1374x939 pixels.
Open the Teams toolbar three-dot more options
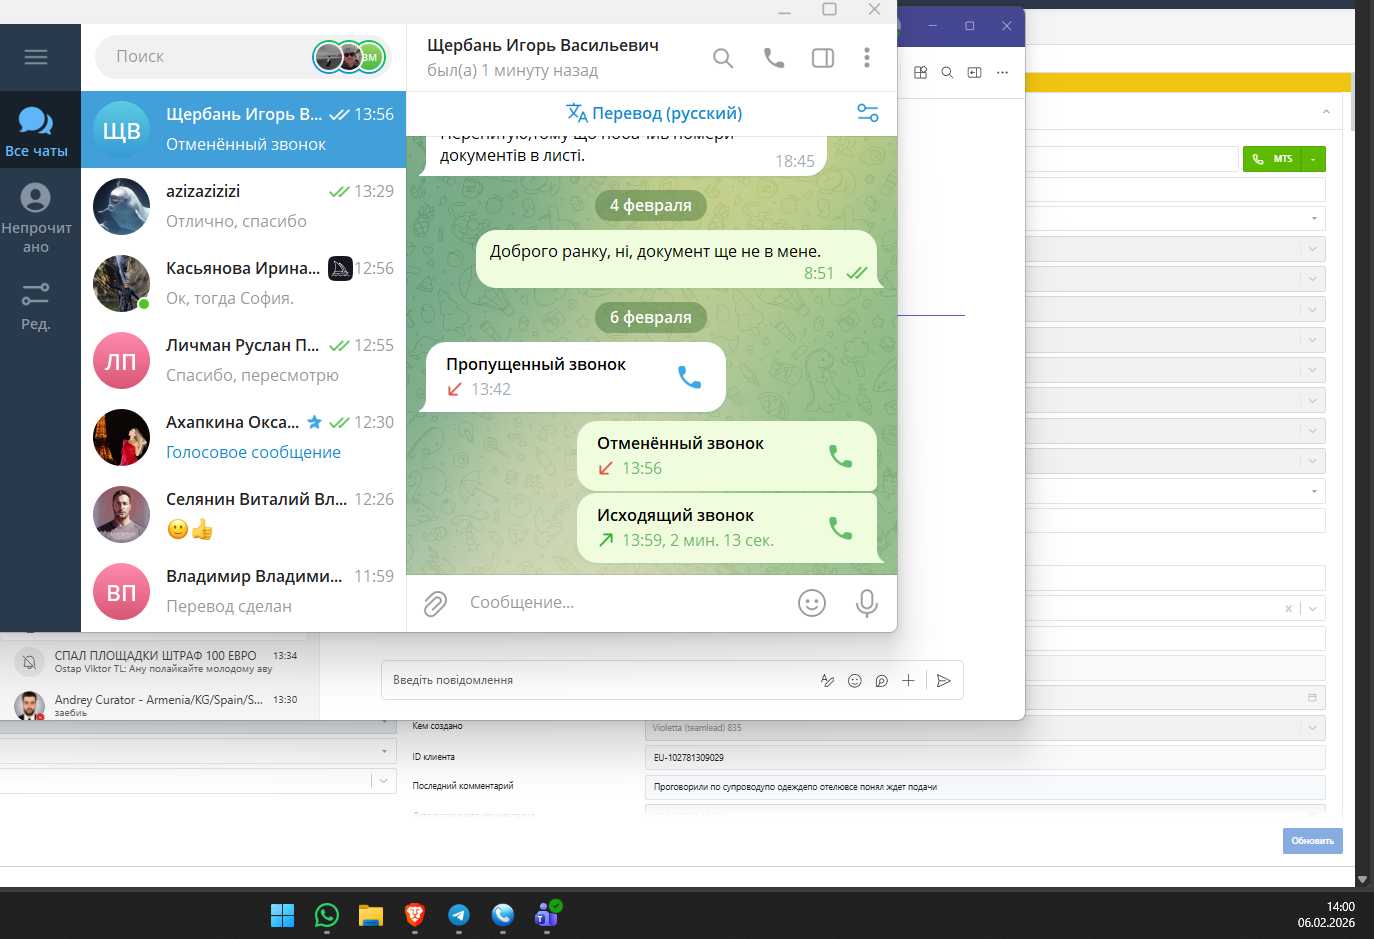click(1002, 72)
